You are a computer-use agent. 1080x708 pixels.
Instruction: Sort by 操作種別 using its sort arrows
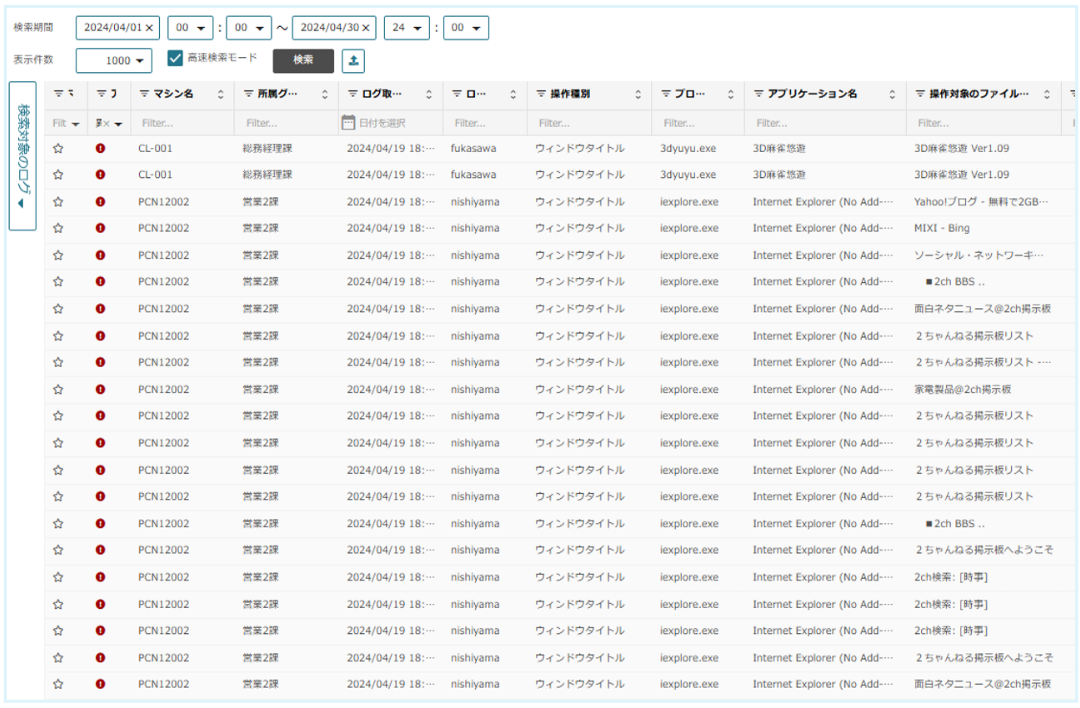[638, 94]
